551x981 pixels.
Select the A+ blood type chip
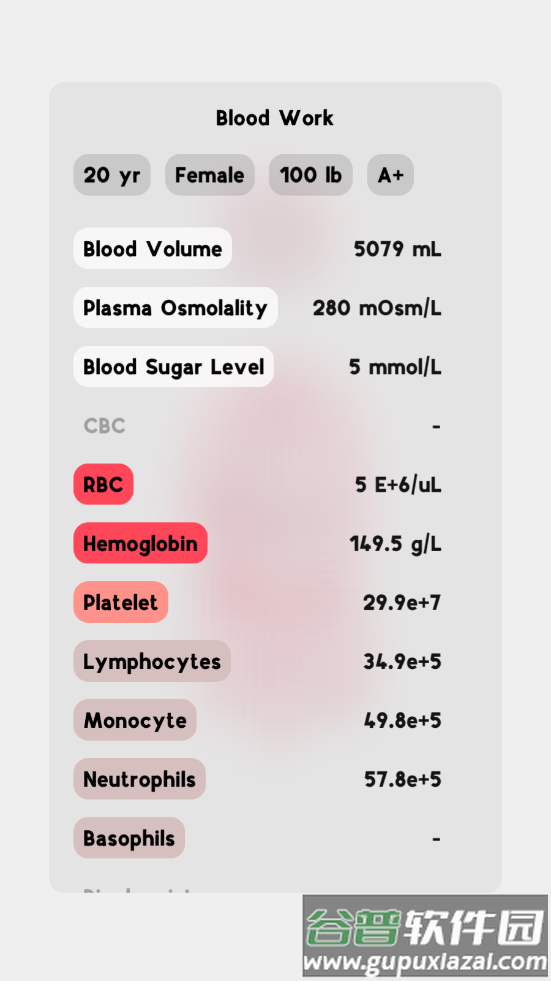coord(390,175)
